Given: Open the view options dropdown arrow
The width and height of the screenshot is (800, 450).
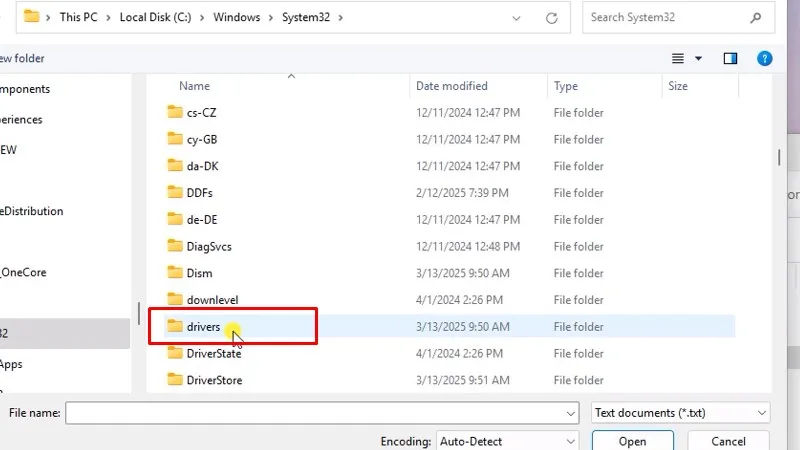Looking at the screenshot, I should (698, 58).
